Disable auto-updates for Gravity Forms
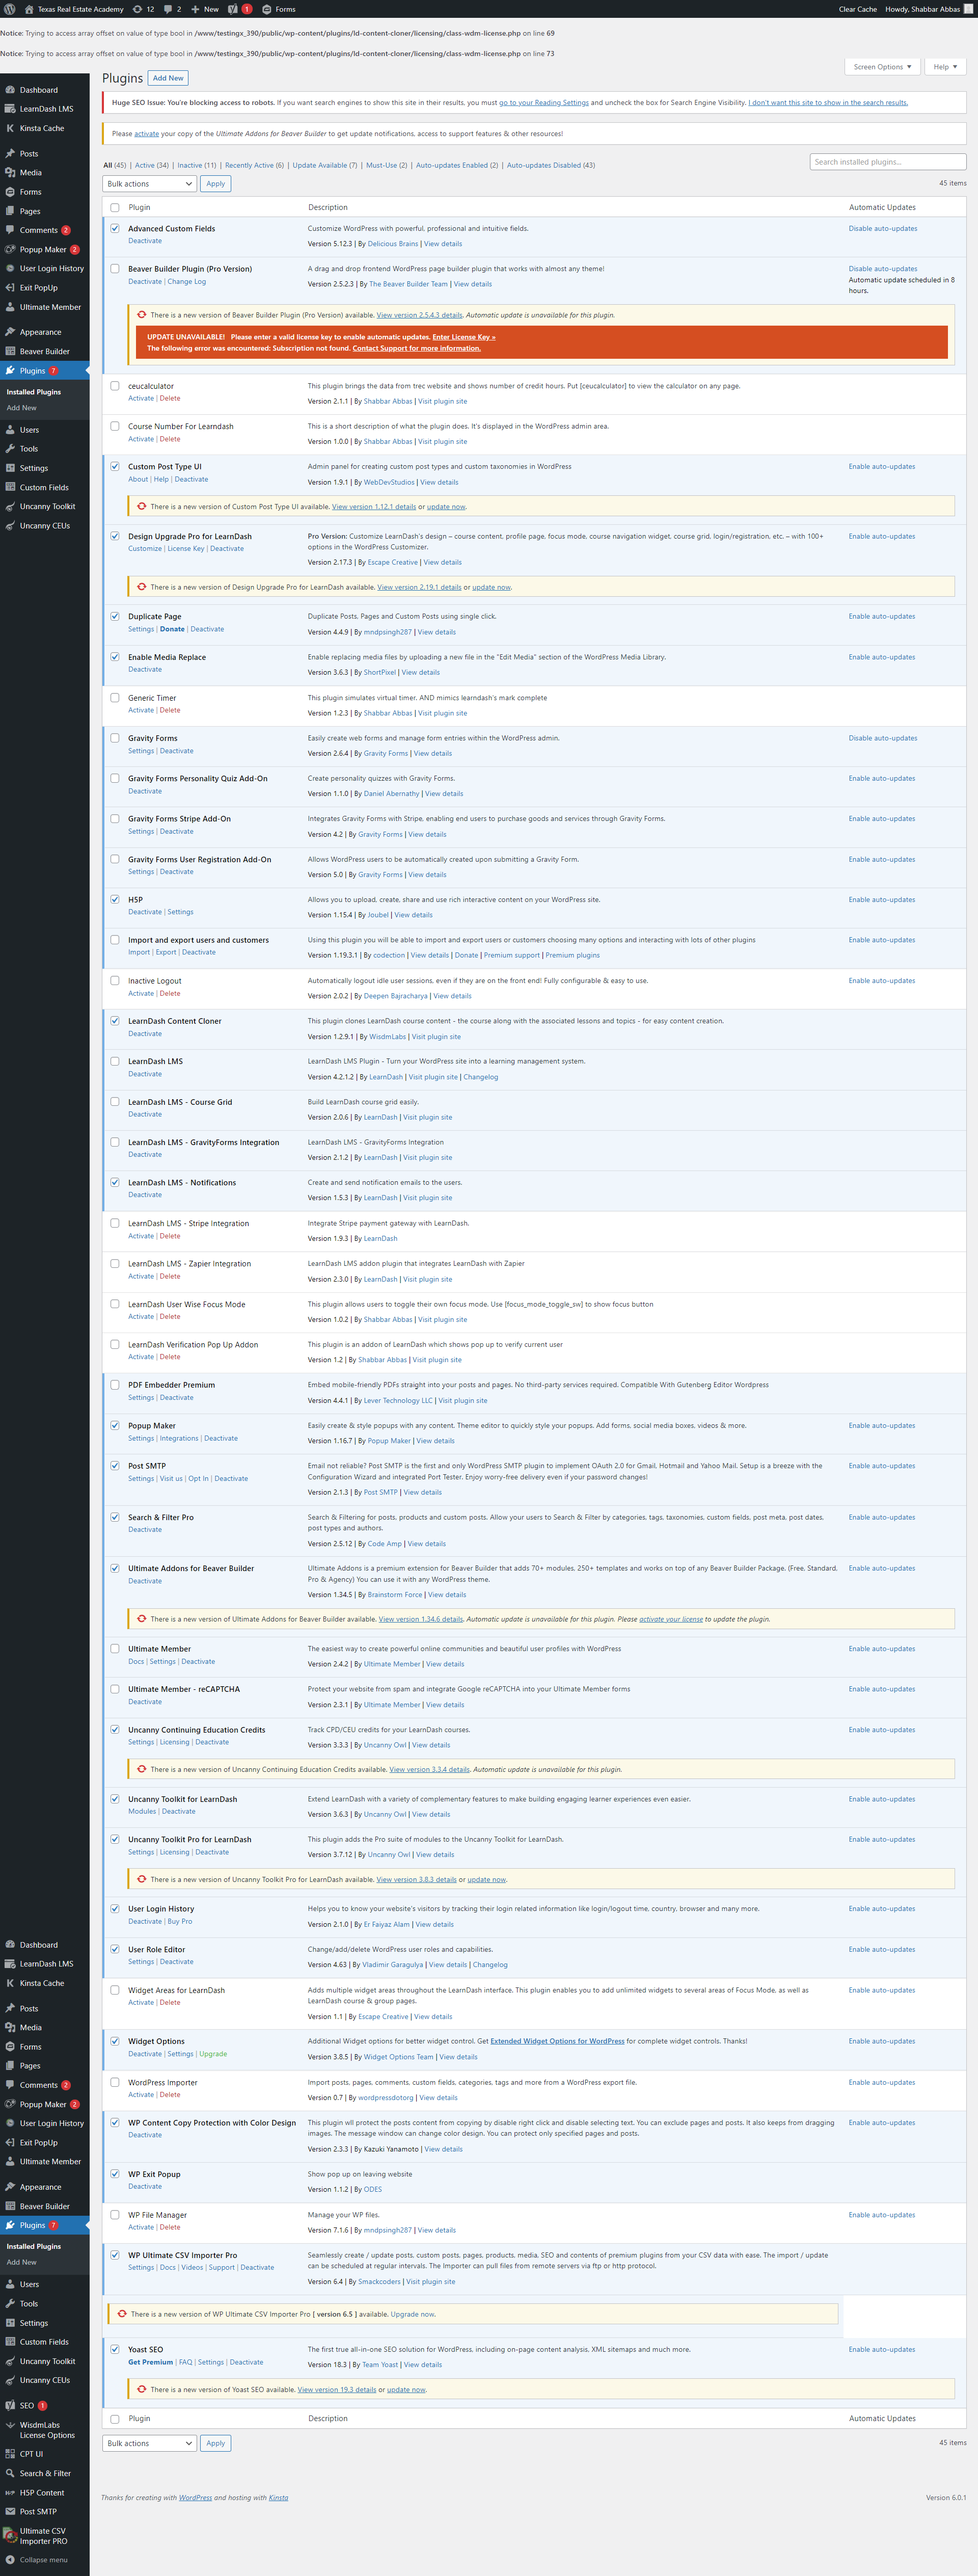The width and height of the screenshot is (978, 2576). [883, 738]
